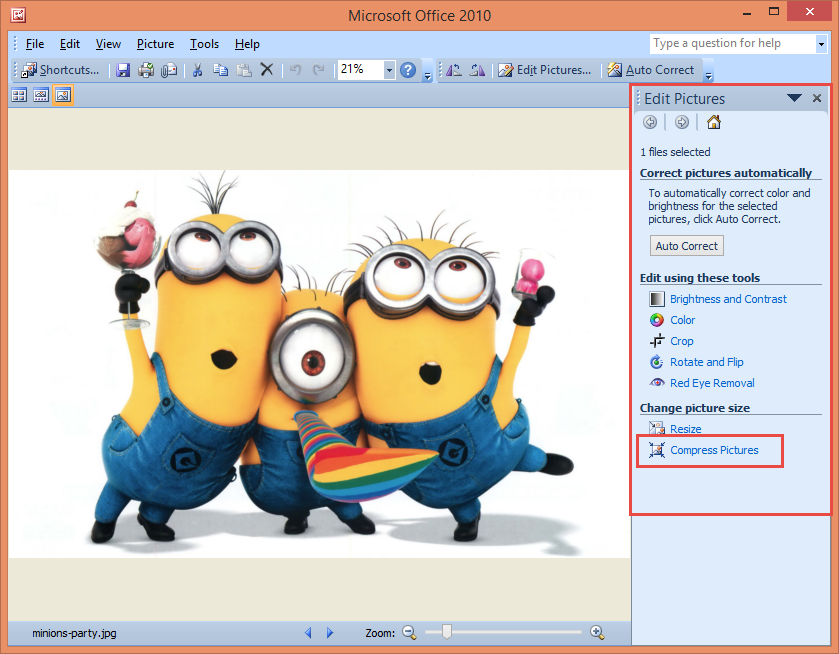Open the Rotate and Flip tool

pyautogui.click(x=707, y=362)
